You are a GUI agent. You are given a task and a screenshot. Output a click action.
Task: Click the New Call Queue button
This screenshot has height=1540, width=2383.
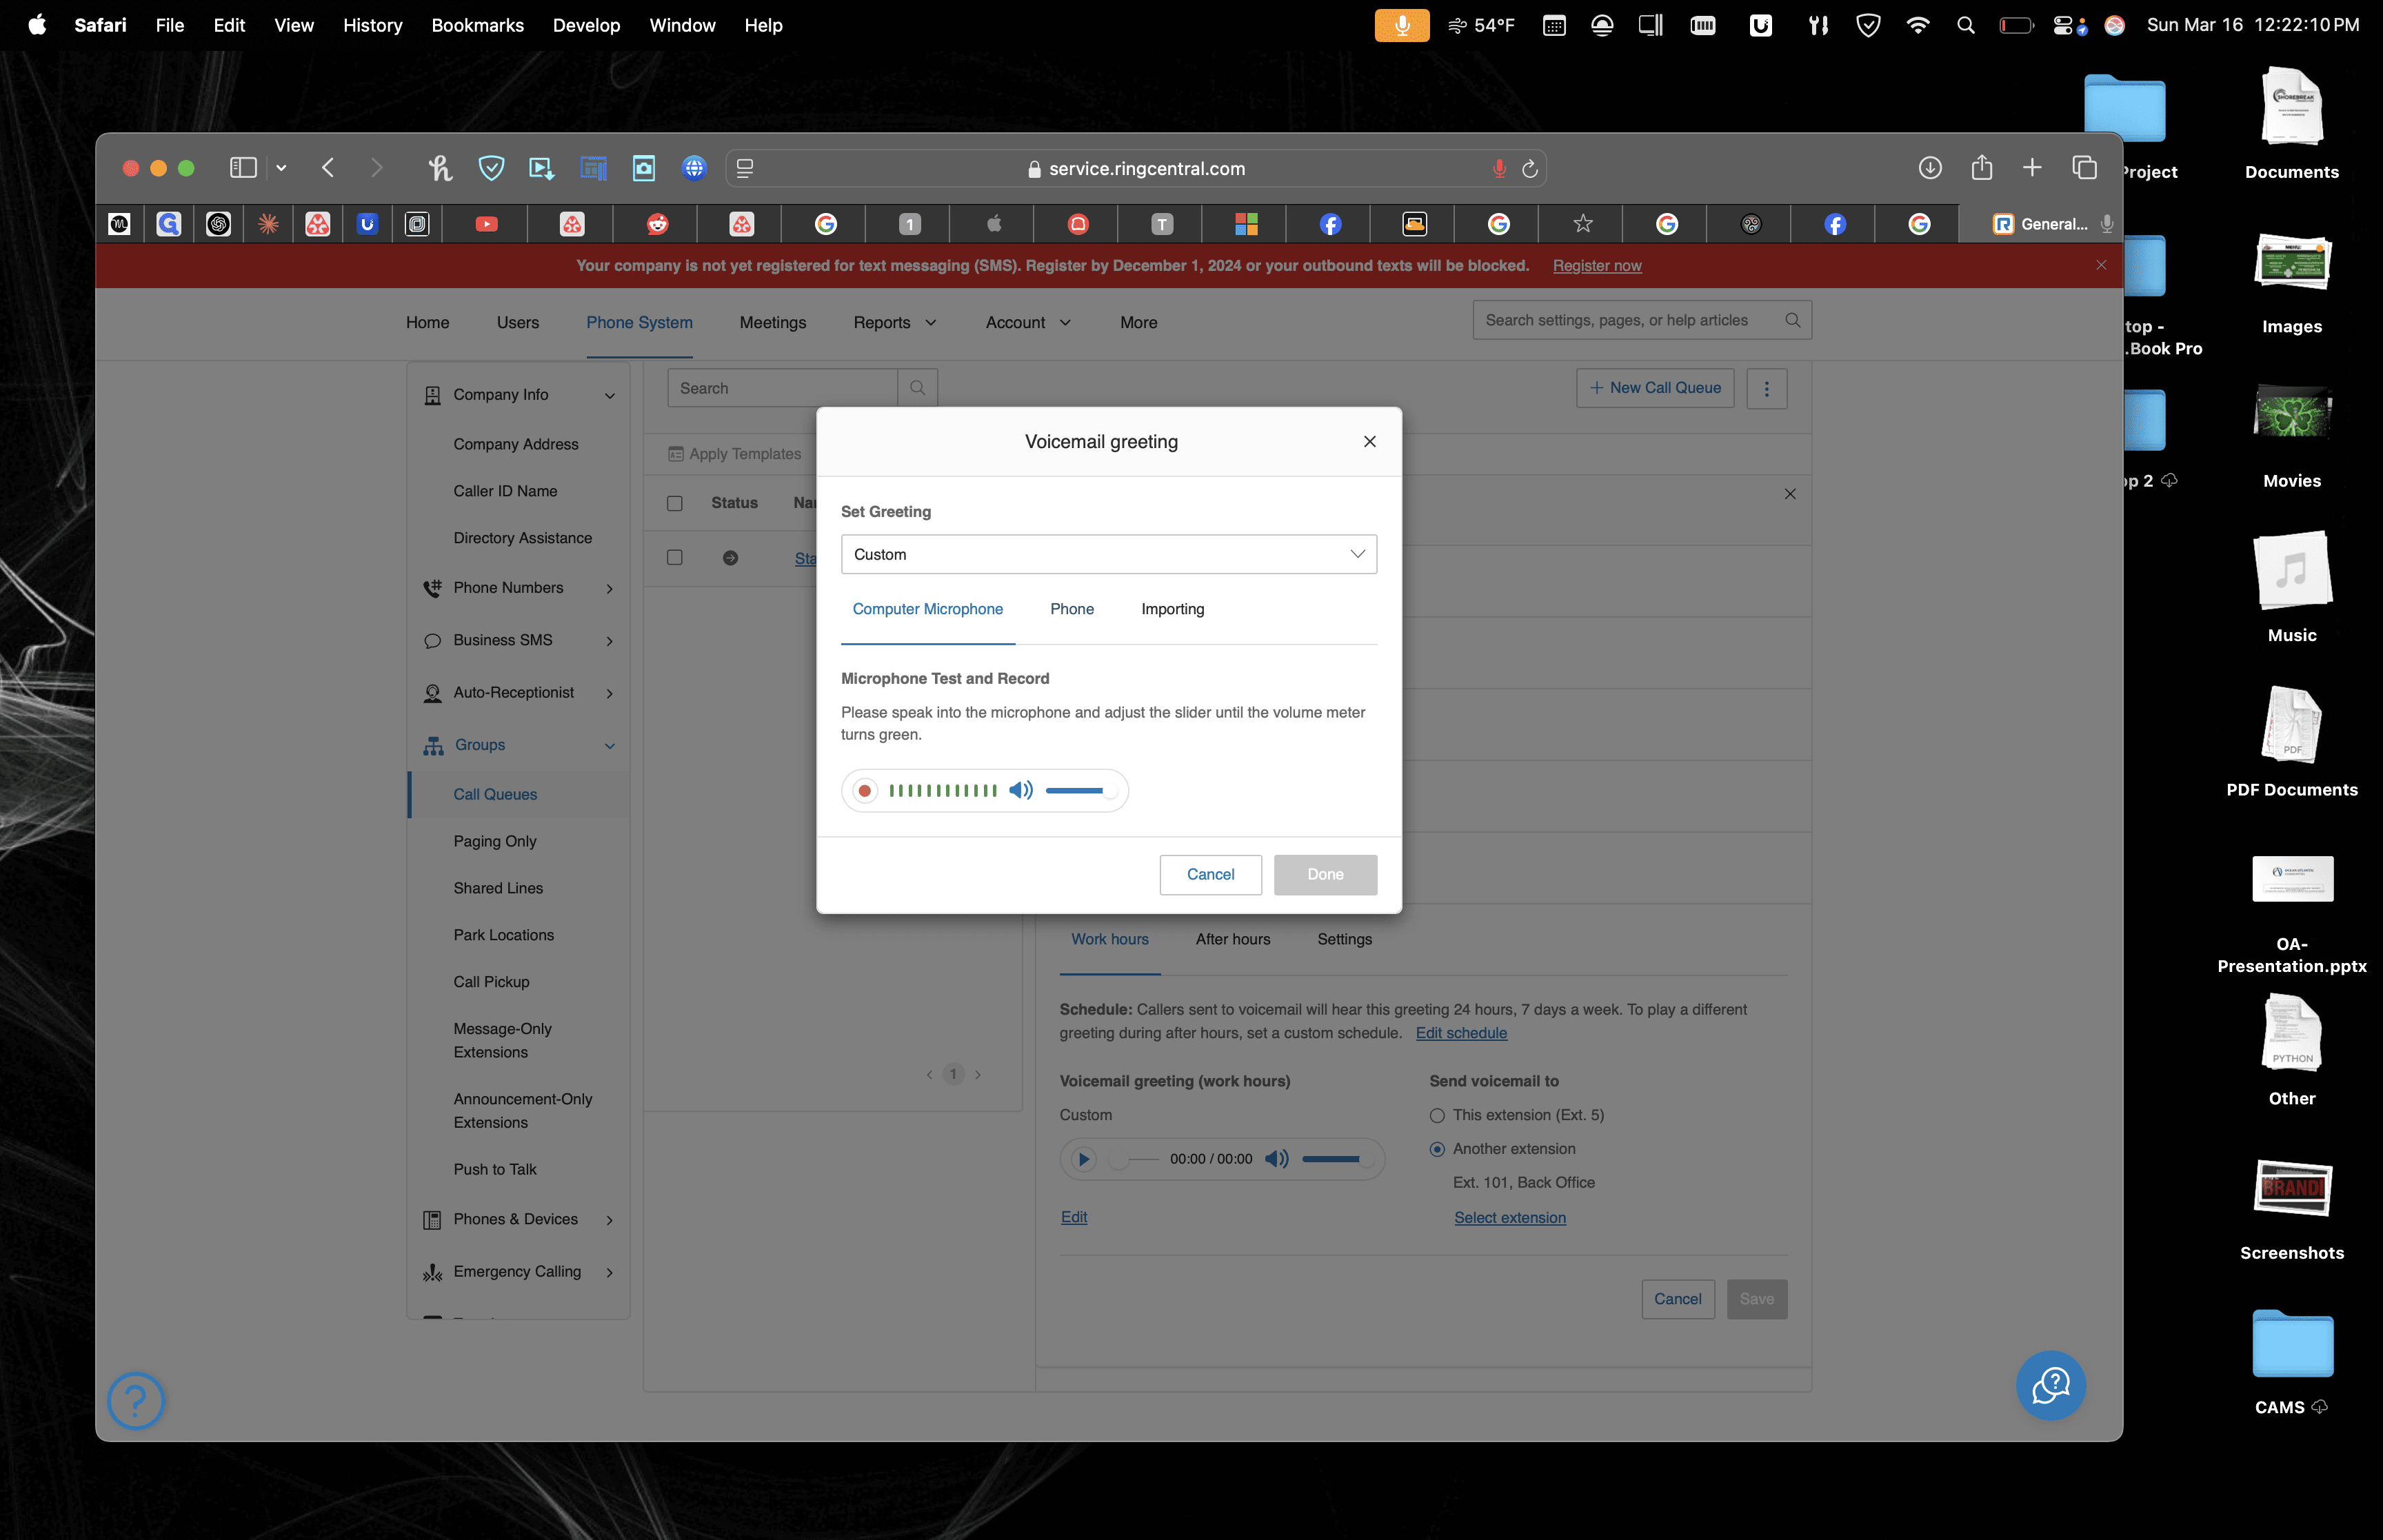pyautogui.click(x=1654, y=388)
